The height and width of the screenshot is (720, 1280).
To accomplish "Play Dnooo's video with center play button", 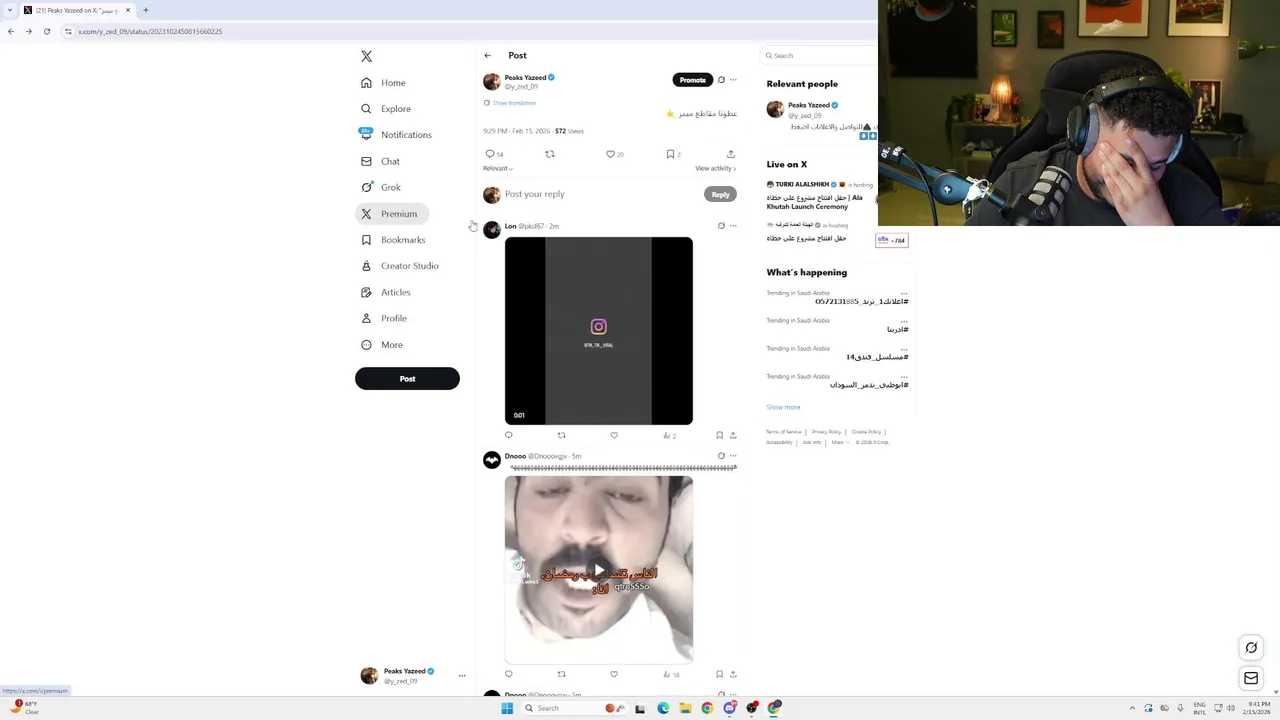I will pos(598,570).
